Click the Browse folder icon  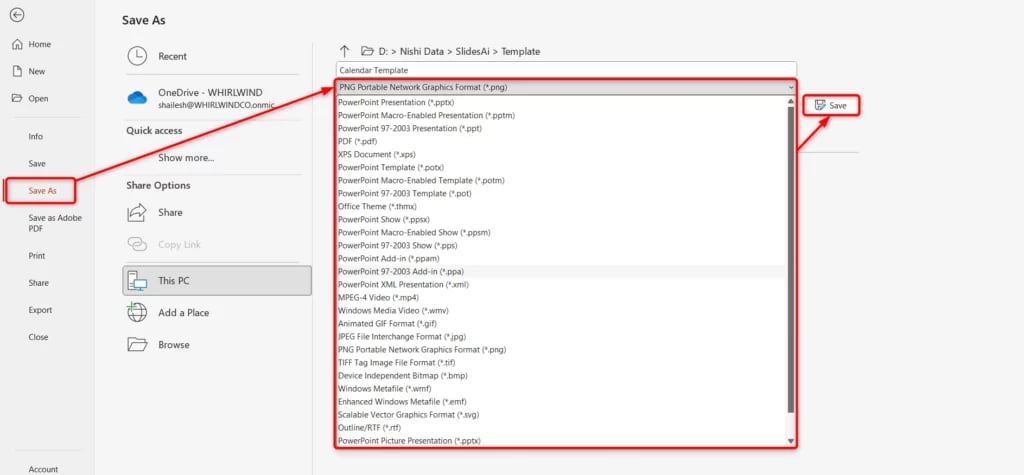click(x=137, y=345)
